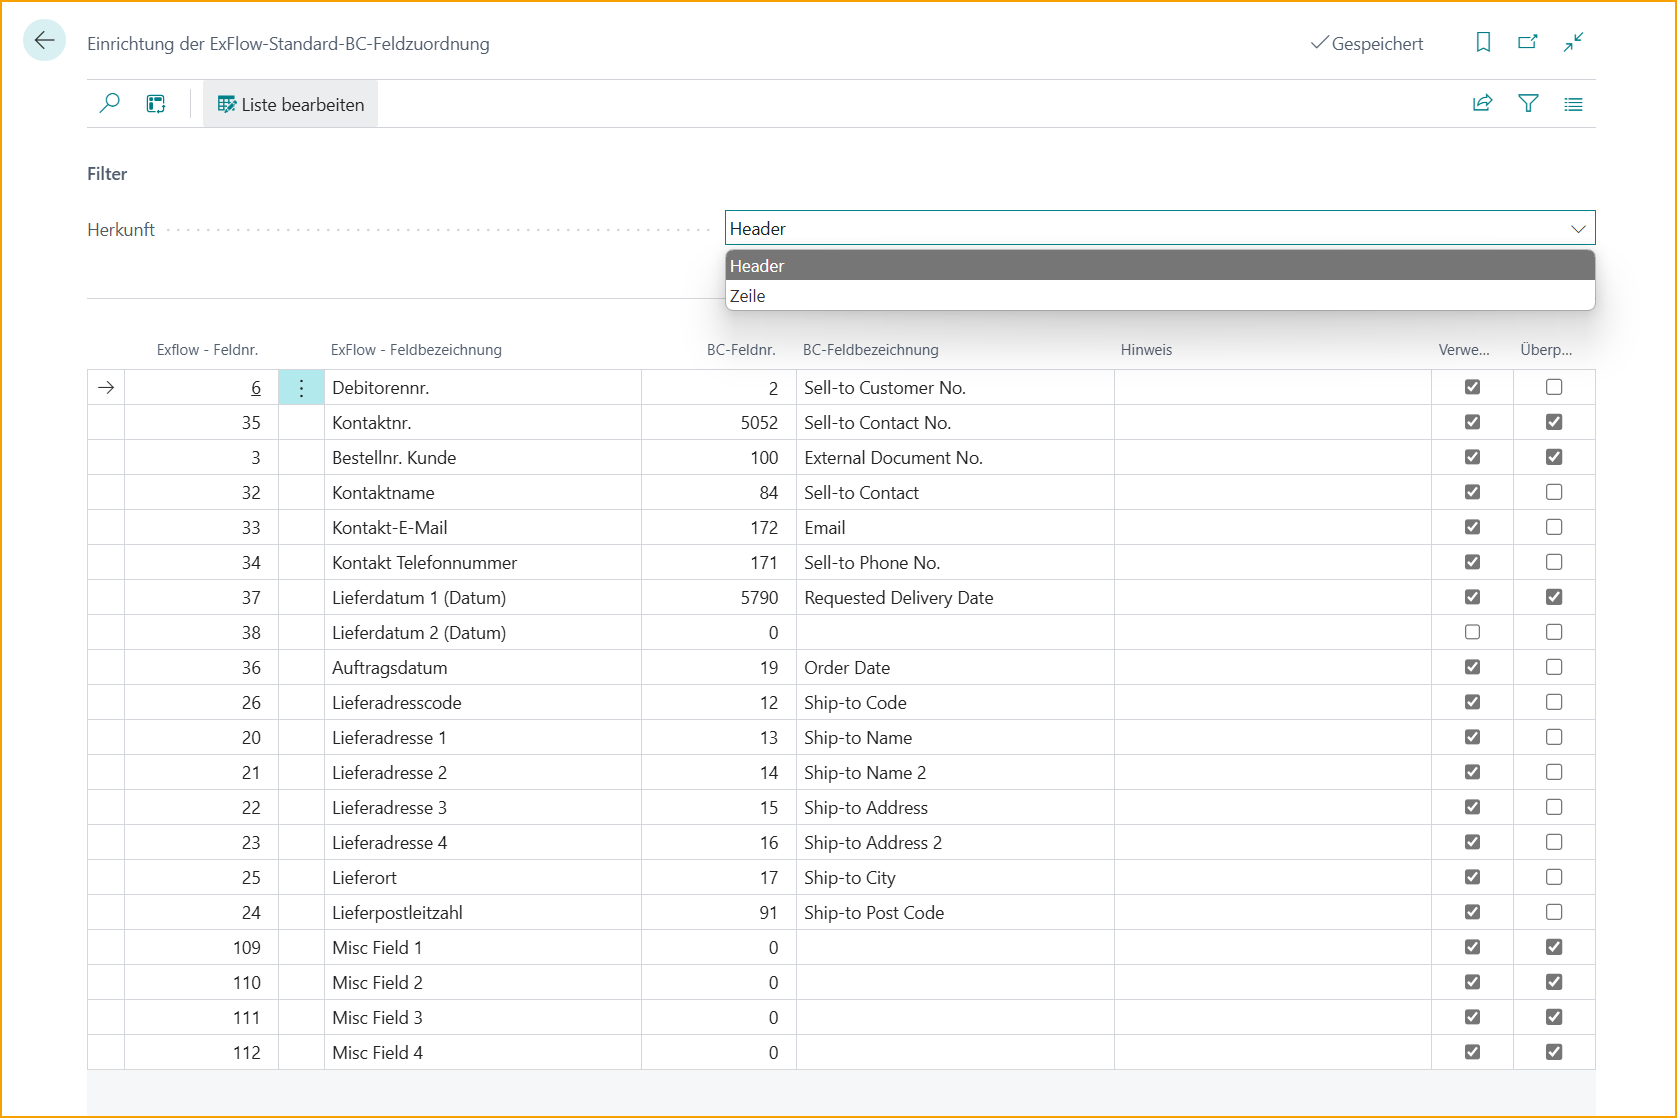The image size is (1677, 1118).
Task: Click the Herkunft dropdown chevron arrow
Action: 1577,229
